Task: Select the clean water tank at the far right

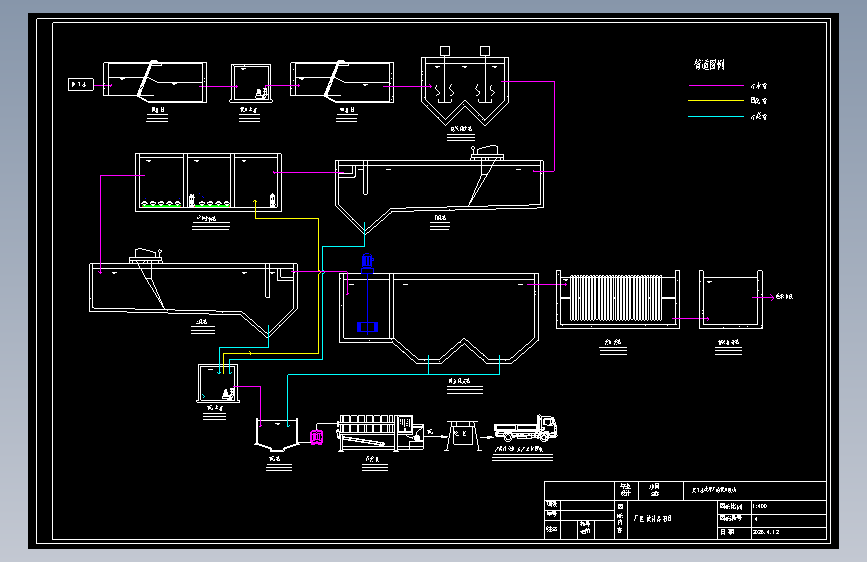Action: tap(731, 299)
